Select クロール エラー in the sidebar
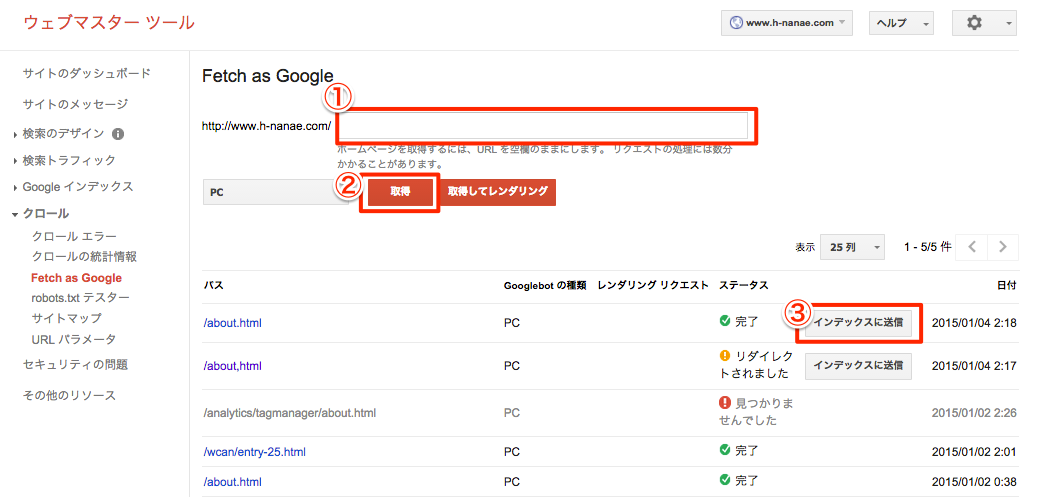The height and width of the screenshot is (497, 1051). 74,236
